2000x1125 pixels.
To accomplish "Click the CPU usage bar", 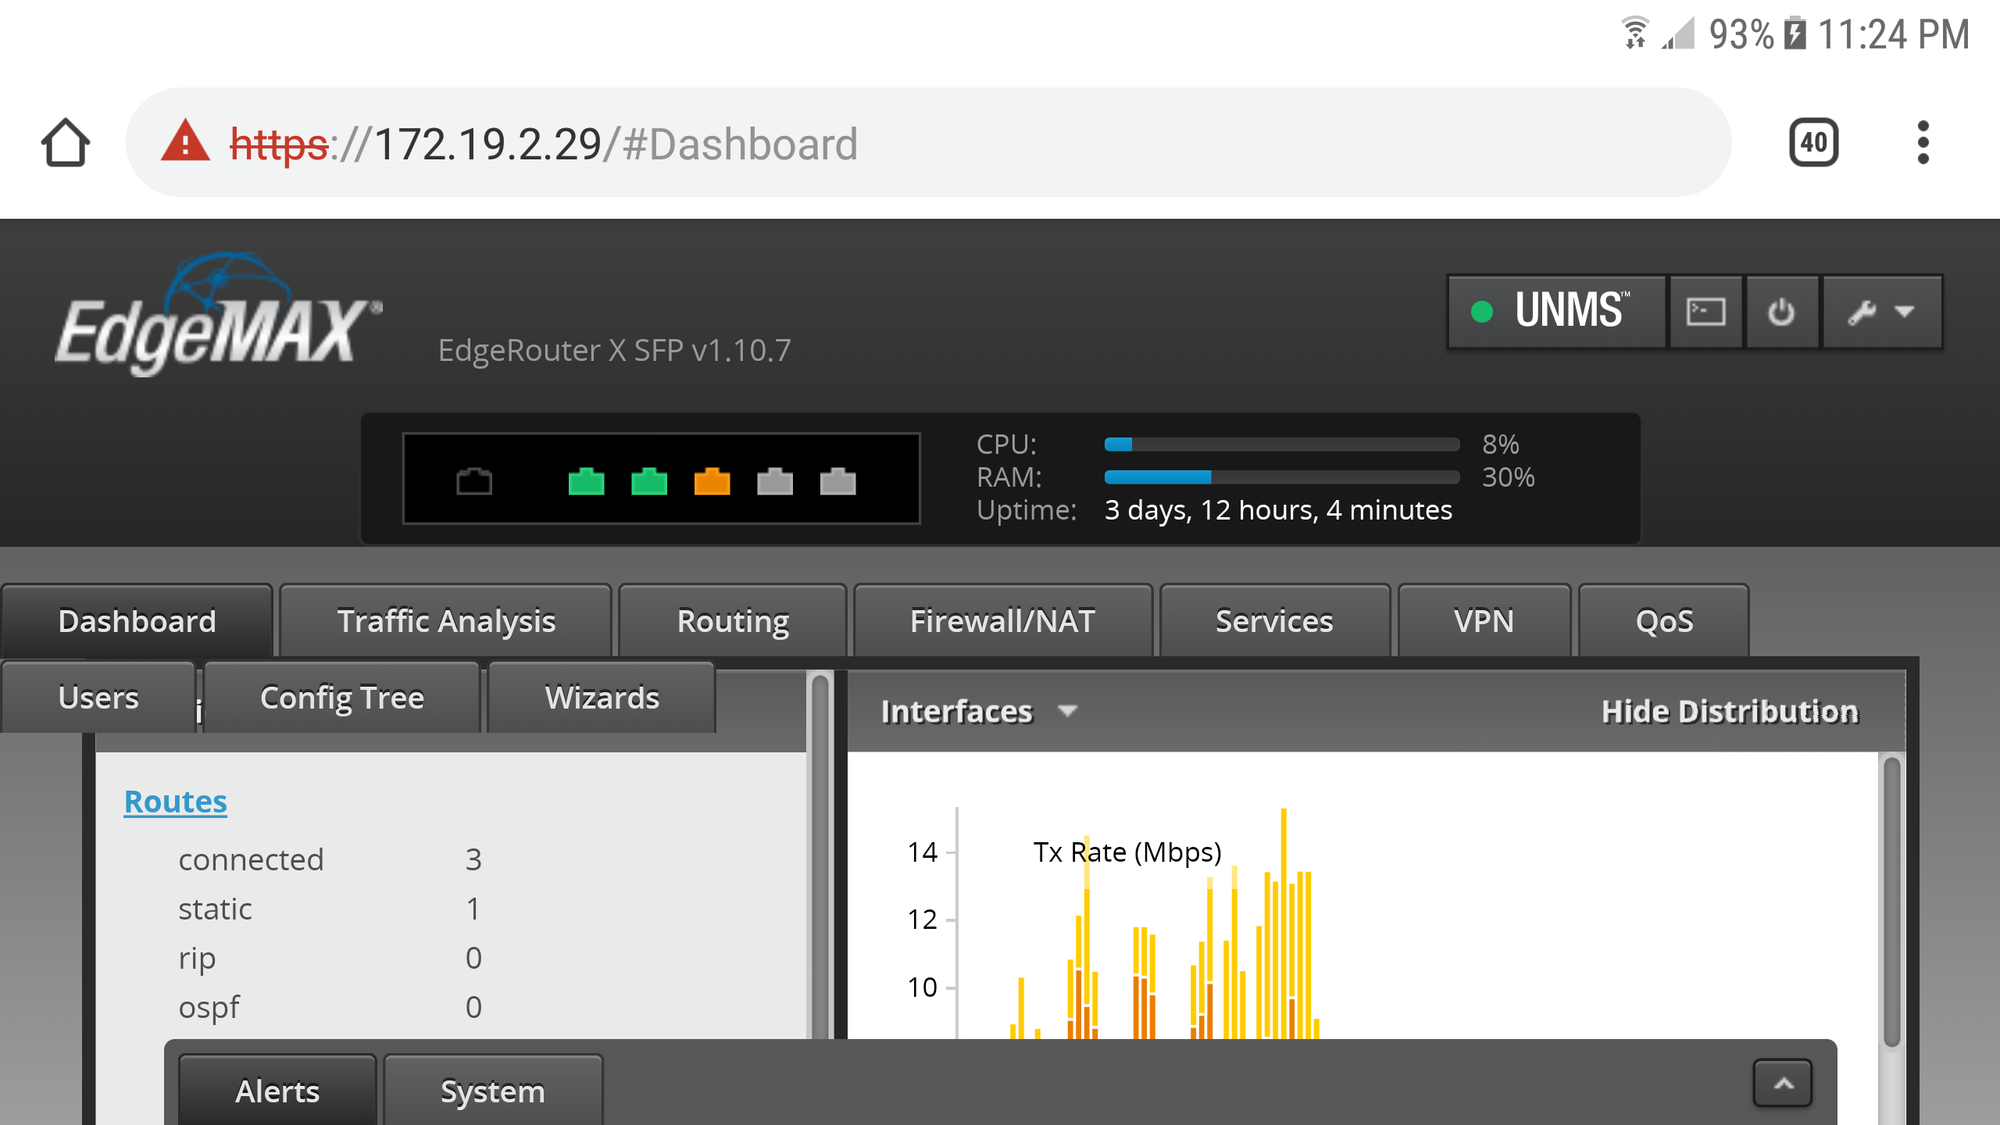I will point(1282,444).
